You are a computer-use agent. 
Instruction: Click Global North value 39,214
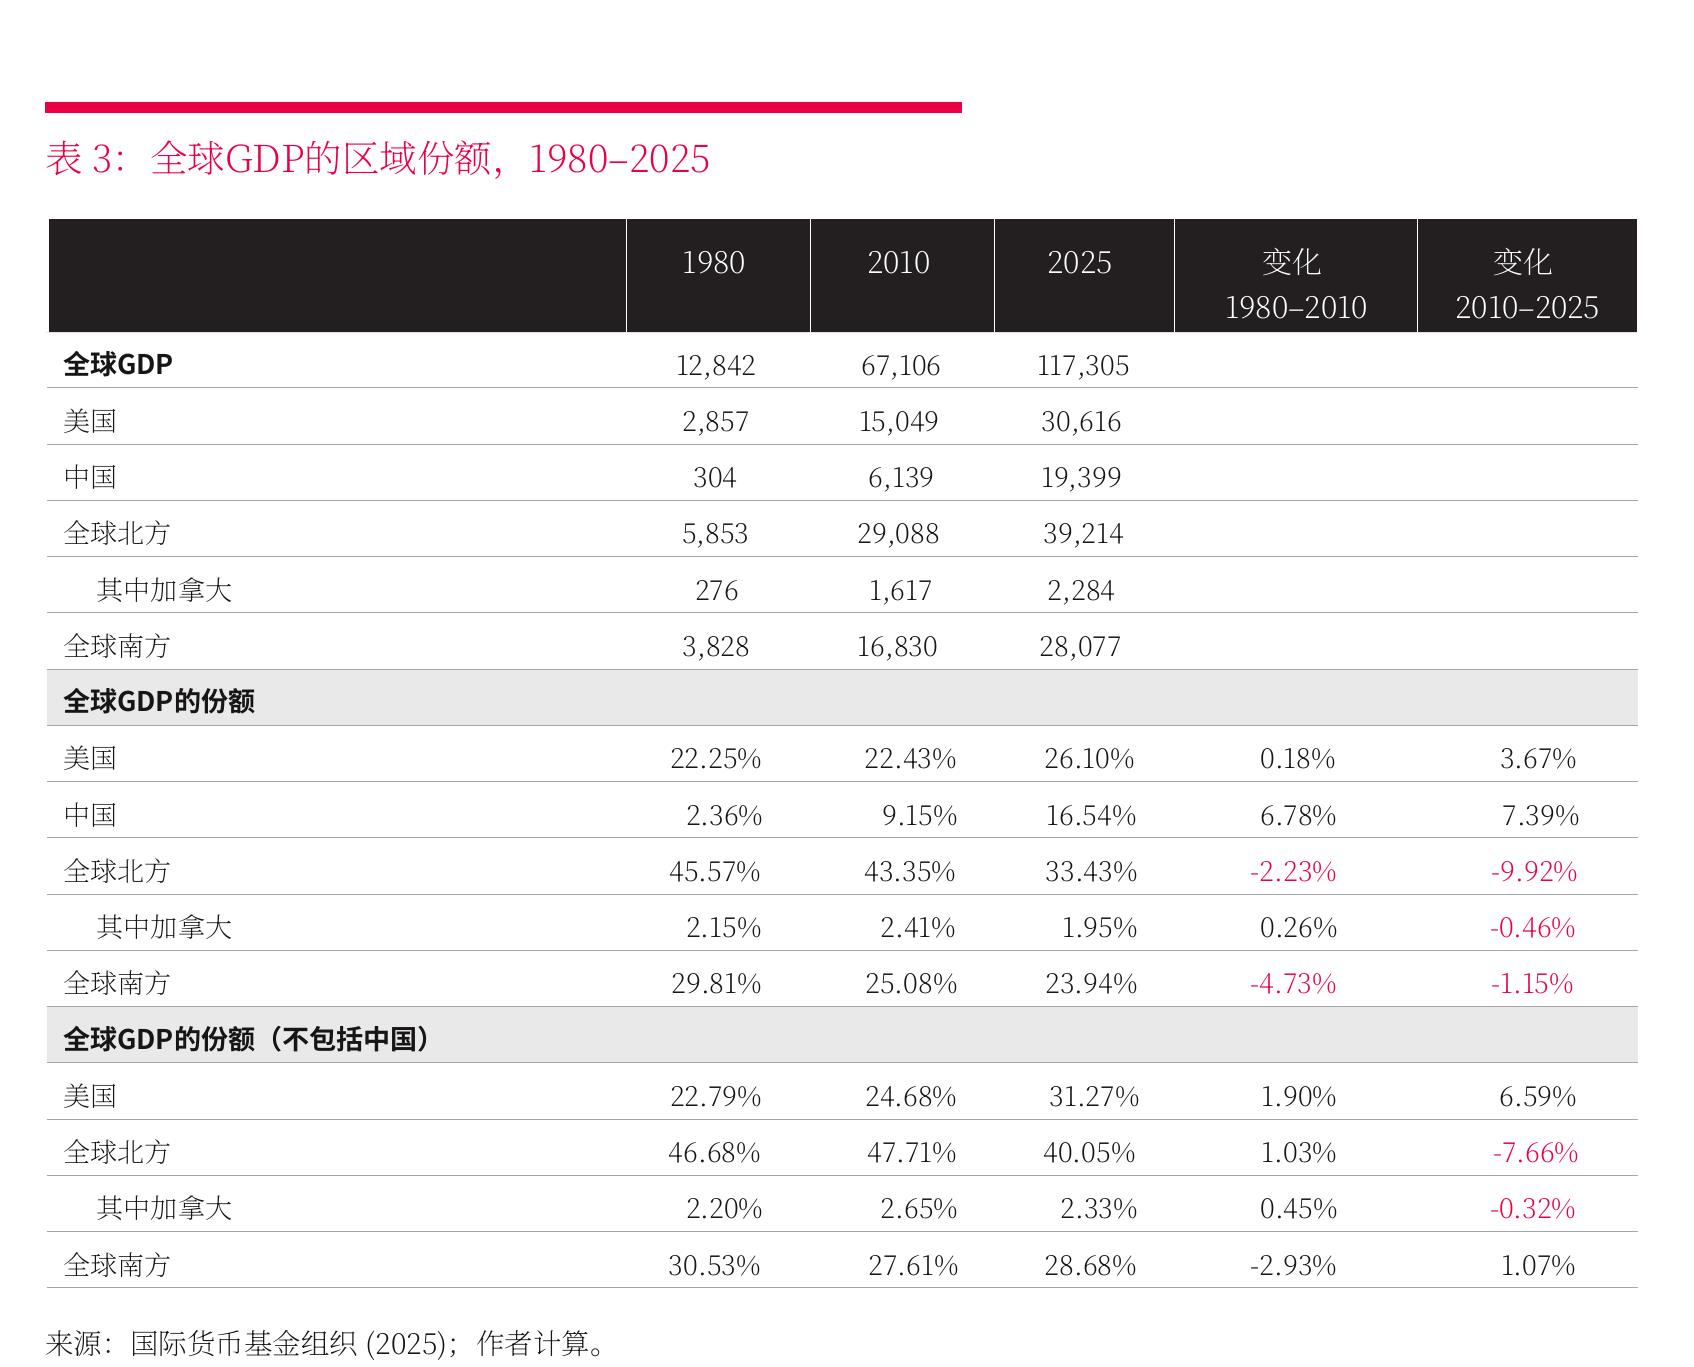(x=1083, y=534)
